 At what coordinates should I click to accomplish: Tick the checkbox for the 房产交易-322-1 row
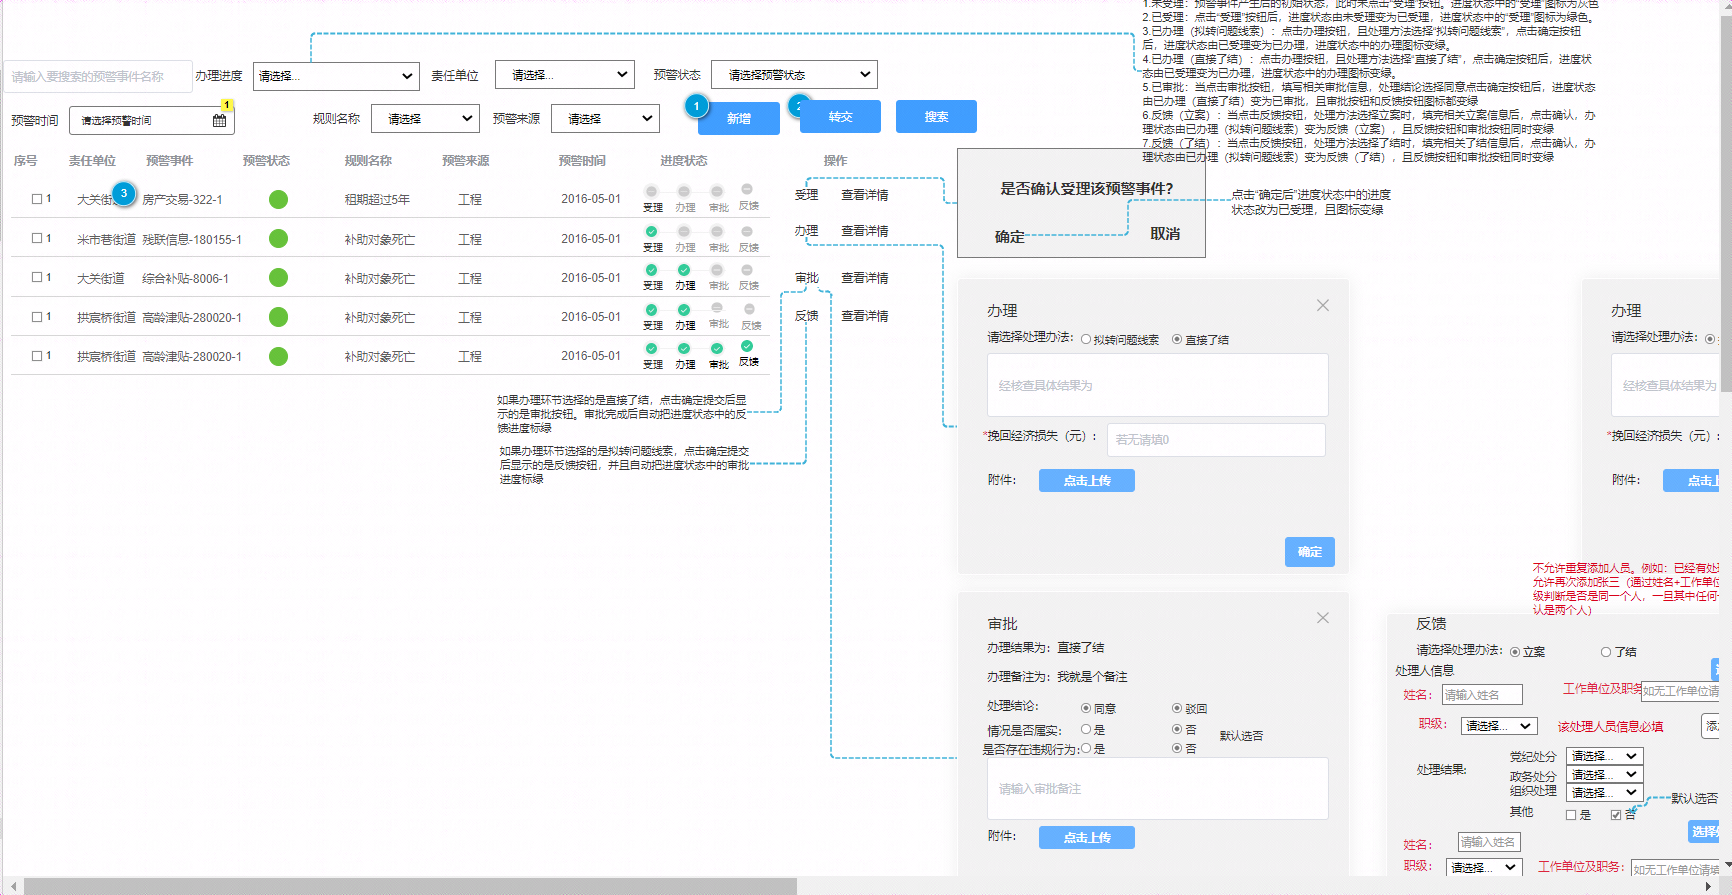coord(37,199)
